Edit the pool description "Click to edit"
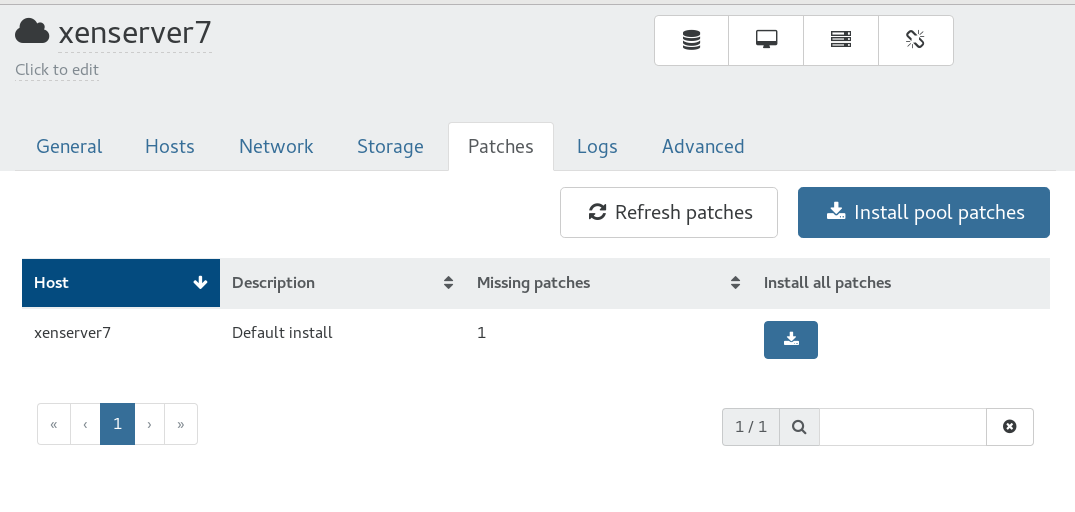The height and width of the screenshot is (512, 1075). (x=57, y=70)
